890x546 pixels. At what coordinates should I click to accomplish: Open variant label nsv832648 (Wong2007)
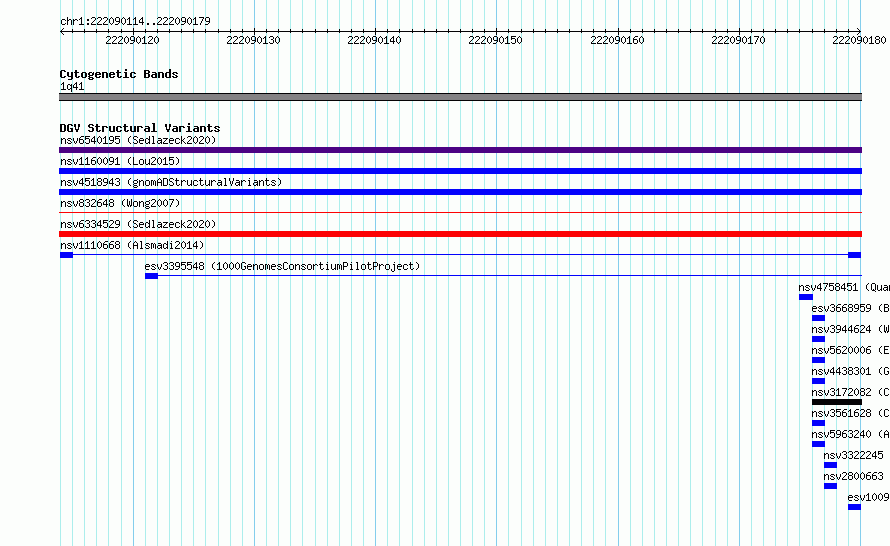(x=120, y=203)
